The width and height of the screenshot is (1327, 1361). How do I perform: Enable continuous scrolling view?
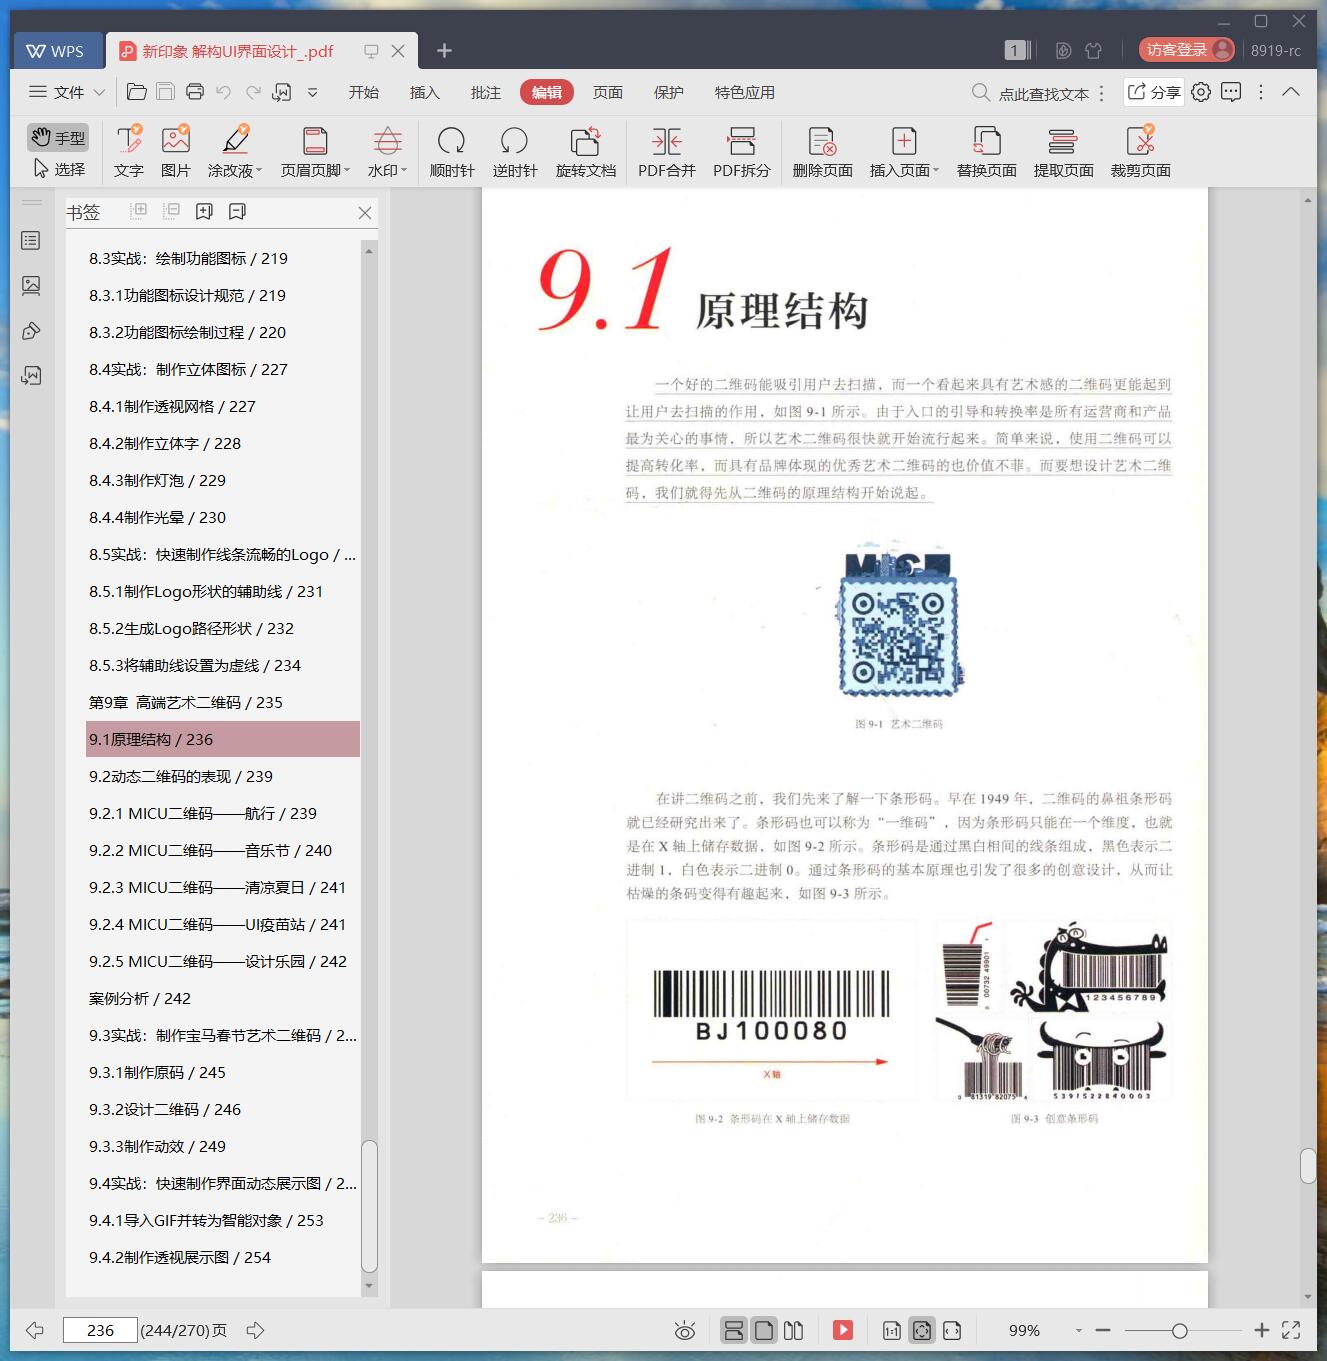(x=733, y=1330)
